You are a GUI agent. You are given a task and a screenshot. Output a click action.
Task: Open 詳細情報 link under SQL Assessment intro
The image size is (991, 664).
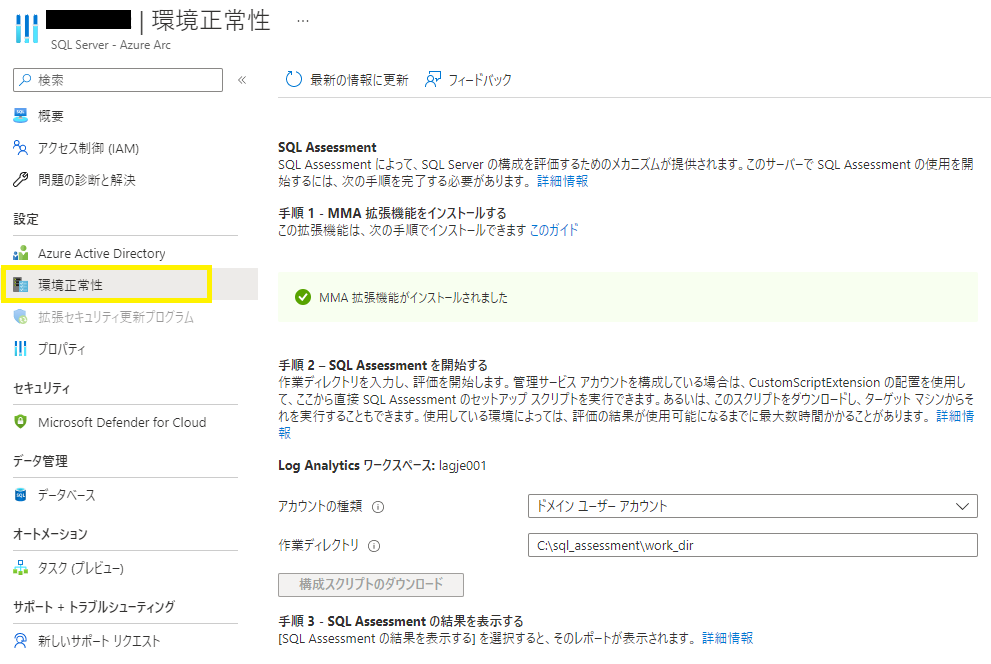point(562,181)
